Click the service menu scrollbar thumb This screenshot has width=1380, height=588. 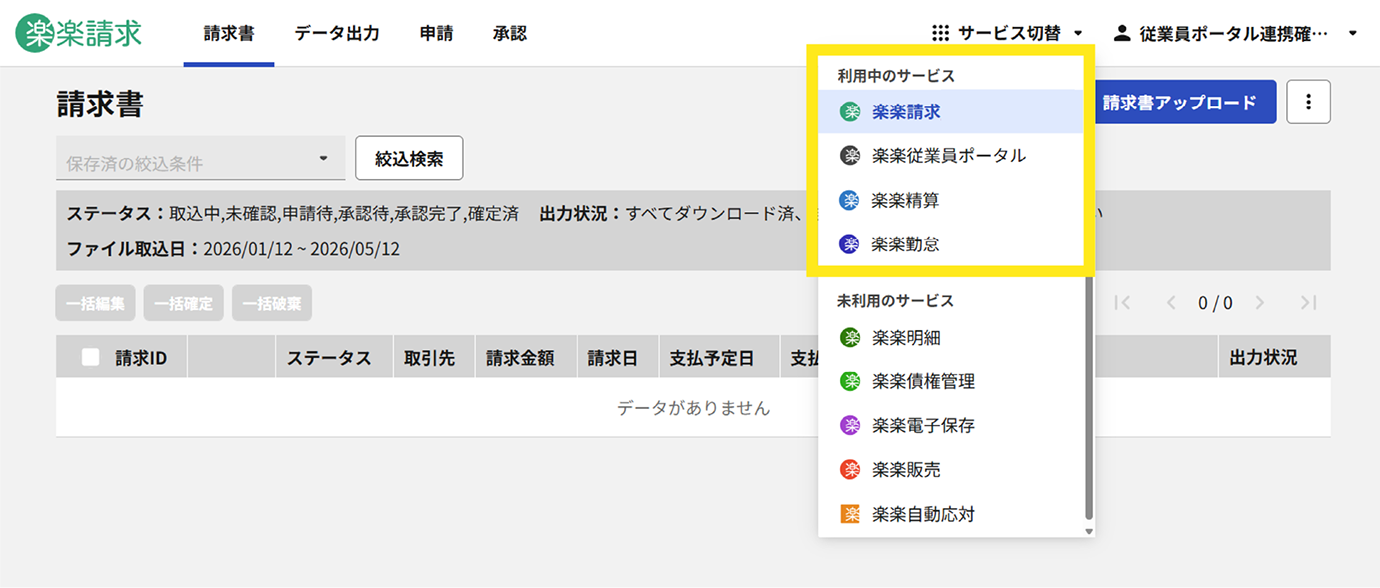(x=1089, y=398)
